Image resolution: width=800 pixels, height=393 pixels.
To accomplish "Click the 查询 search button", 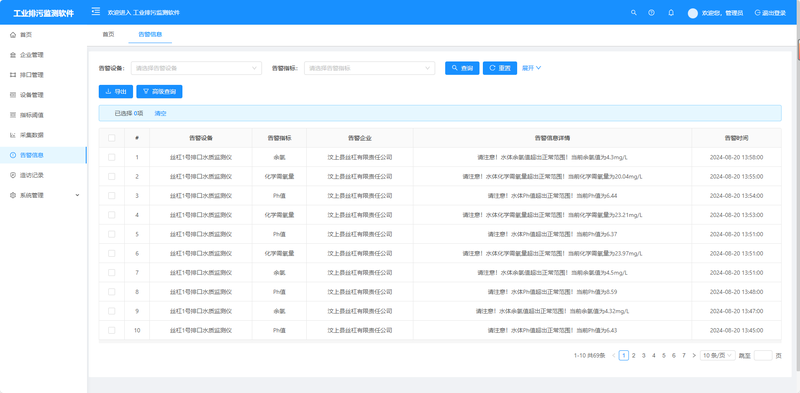I will pyautogui.click(x=462, y=68).
